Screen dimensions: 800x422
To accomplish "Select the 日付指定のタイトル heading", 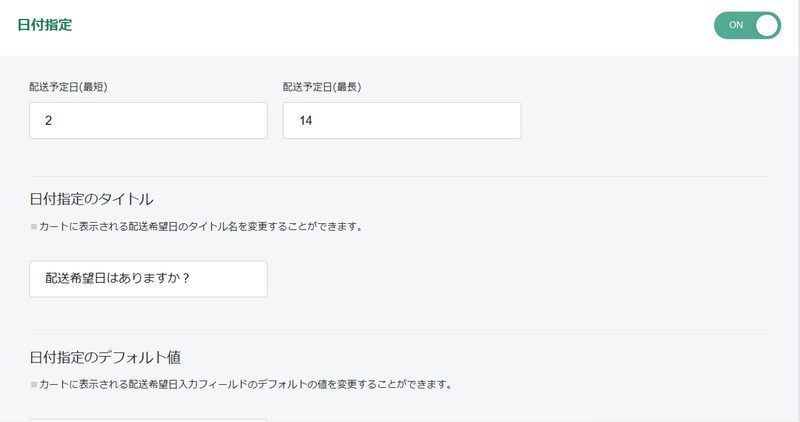I will (91, 199).
